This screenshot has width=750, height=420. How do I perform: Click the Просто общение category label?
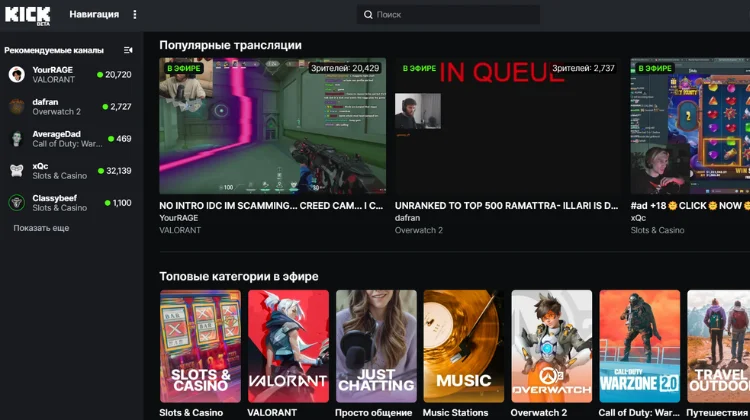pyautogui.click(x=374, y=413)
